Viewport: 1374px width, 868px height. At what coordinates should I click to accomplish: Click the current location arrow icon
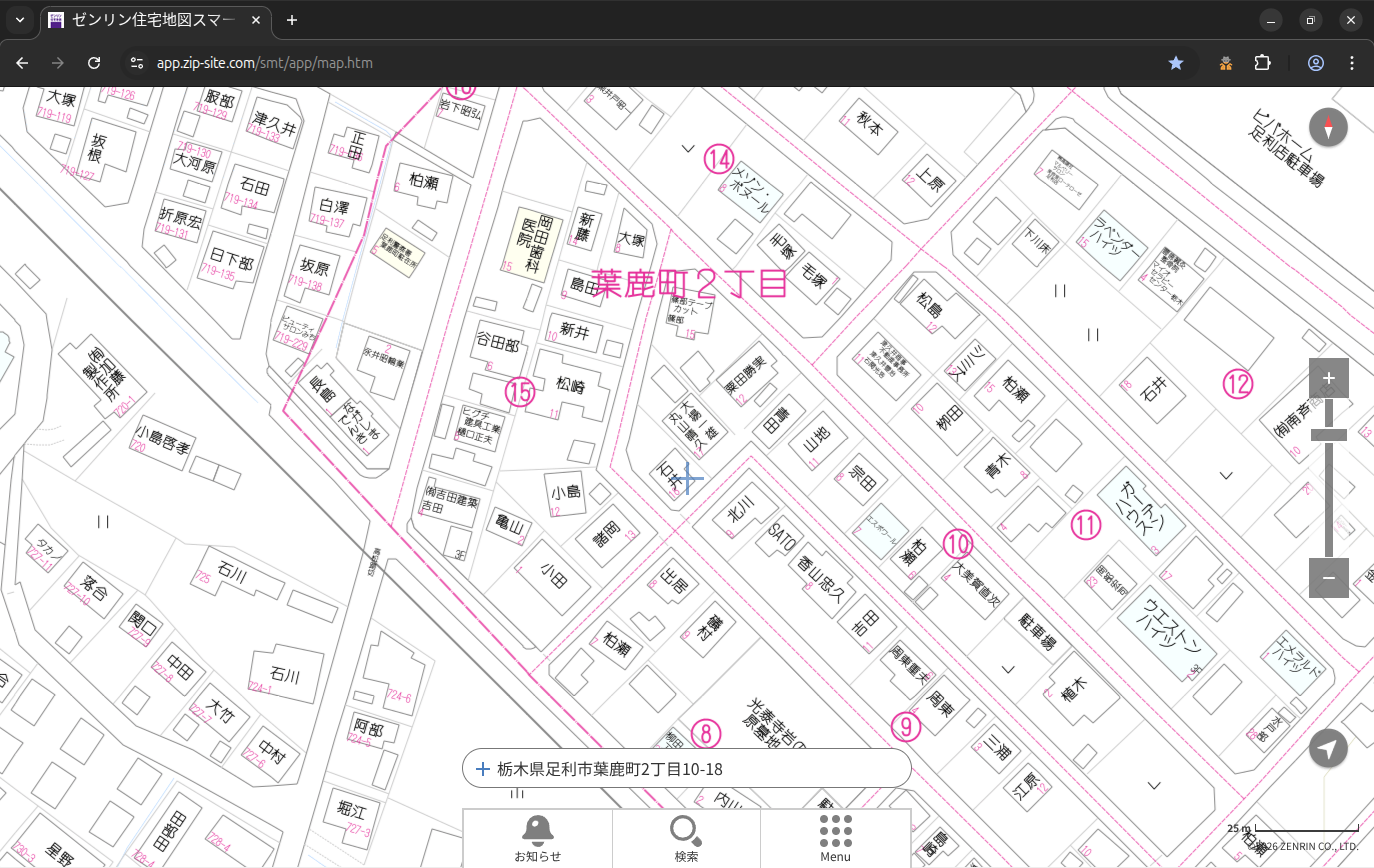pyautogui.click(x=1328, y=748)
